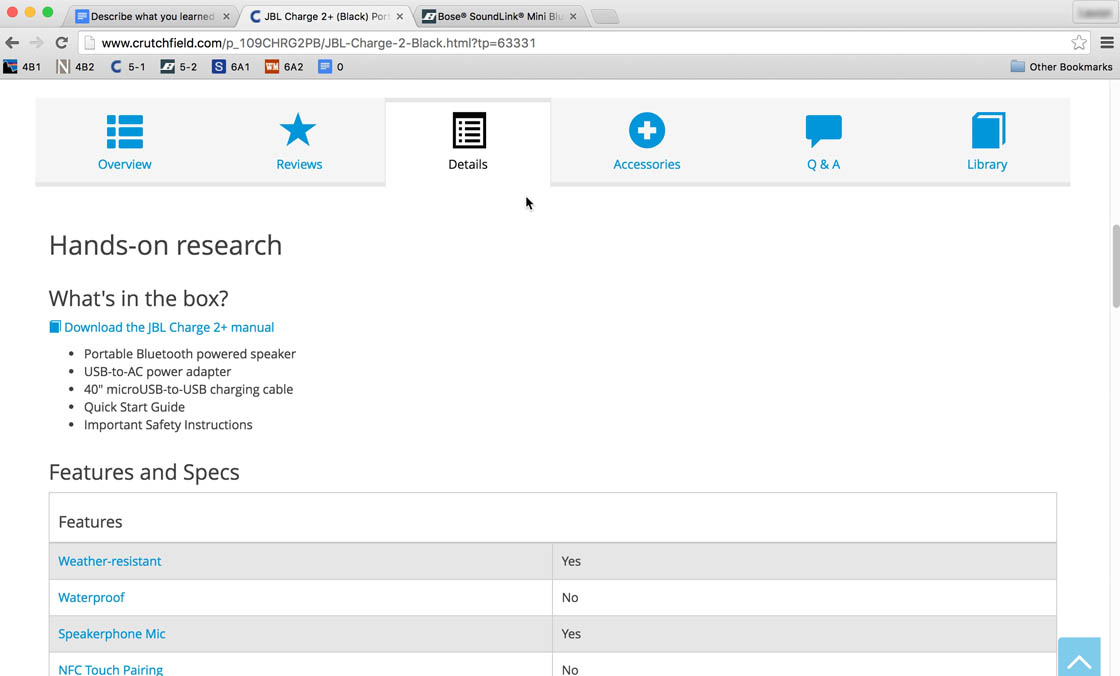This screenshot has width=1120, height=676.
Task: Bookmark this page with the star icon
Action: (x=1078, y=43)
